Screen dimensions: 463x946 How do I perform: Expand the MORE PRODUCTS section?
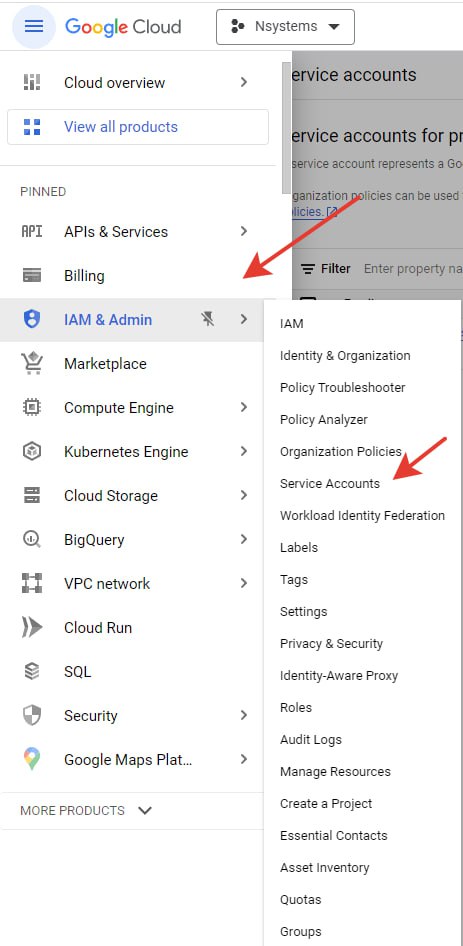coord(86,810)
